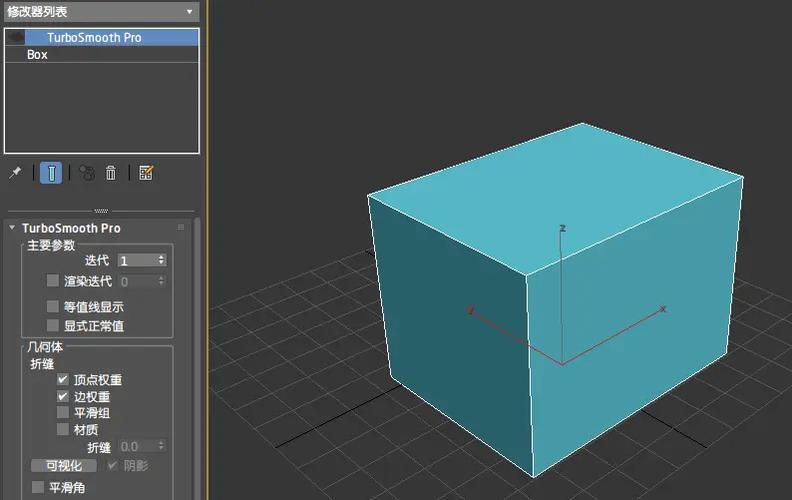This screenshot has width=792, height=500.
Task: Click the 迭代 value field
Action: [137, 260]
